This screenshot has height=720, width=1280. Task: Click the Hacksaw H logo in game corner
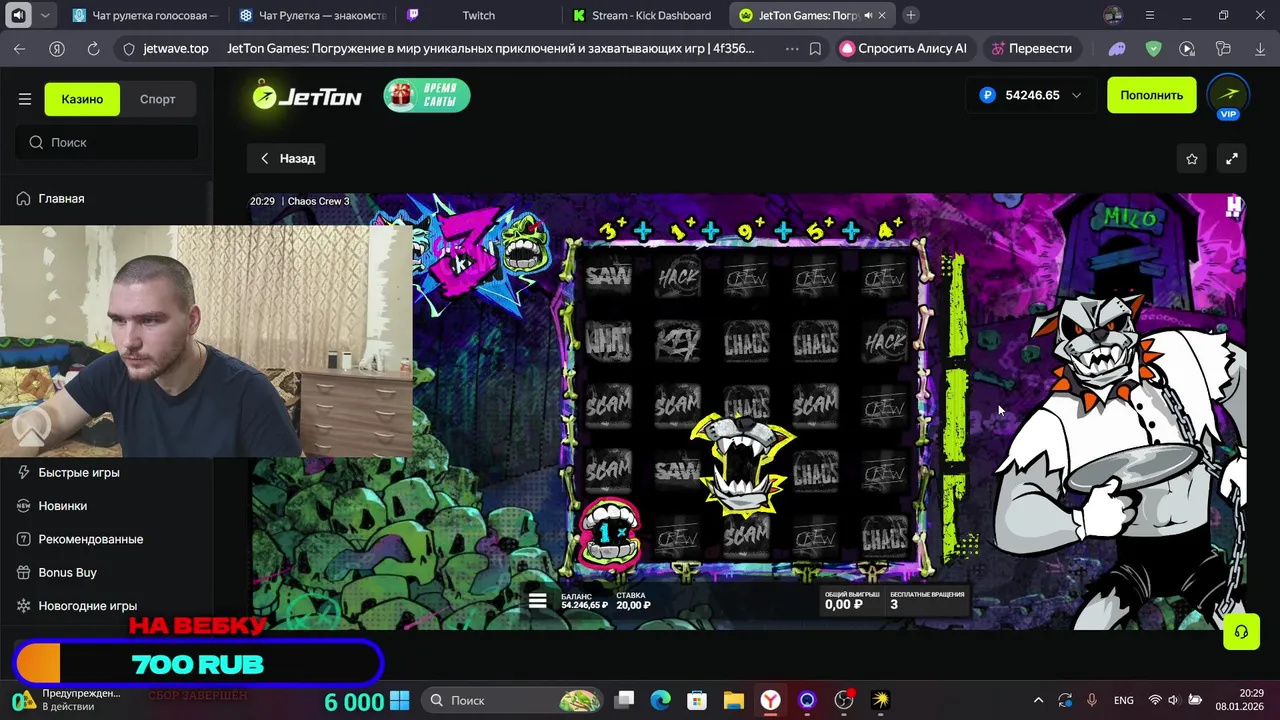click(1234, 207)
